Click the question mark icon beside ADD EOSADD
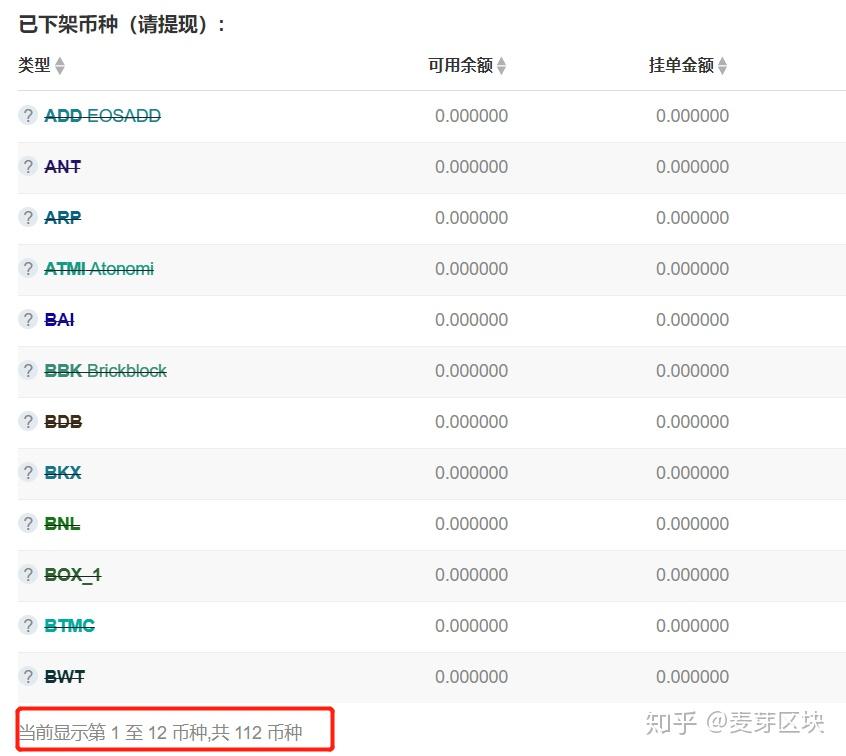 click(28, 116)
